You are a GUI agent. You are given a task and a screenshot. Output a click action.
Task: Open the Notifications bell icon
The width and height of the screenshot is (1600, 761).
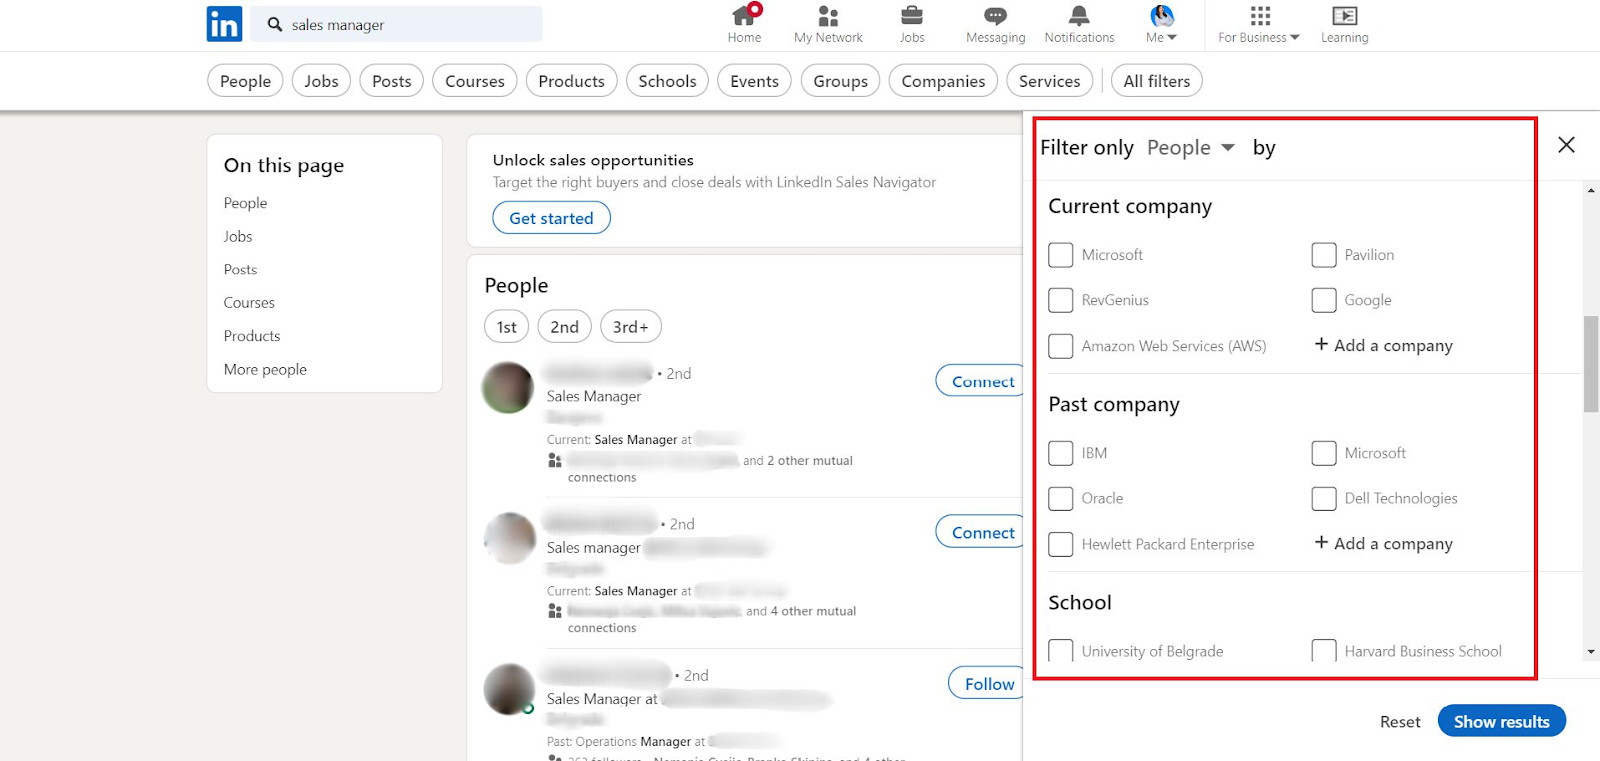pos(1079,15)
